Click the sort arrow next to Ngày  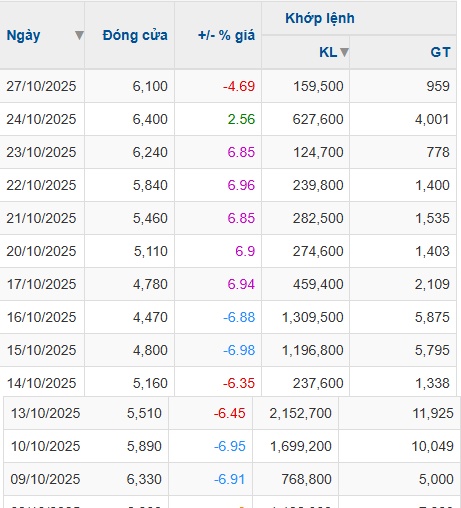[x=79, y=35]
